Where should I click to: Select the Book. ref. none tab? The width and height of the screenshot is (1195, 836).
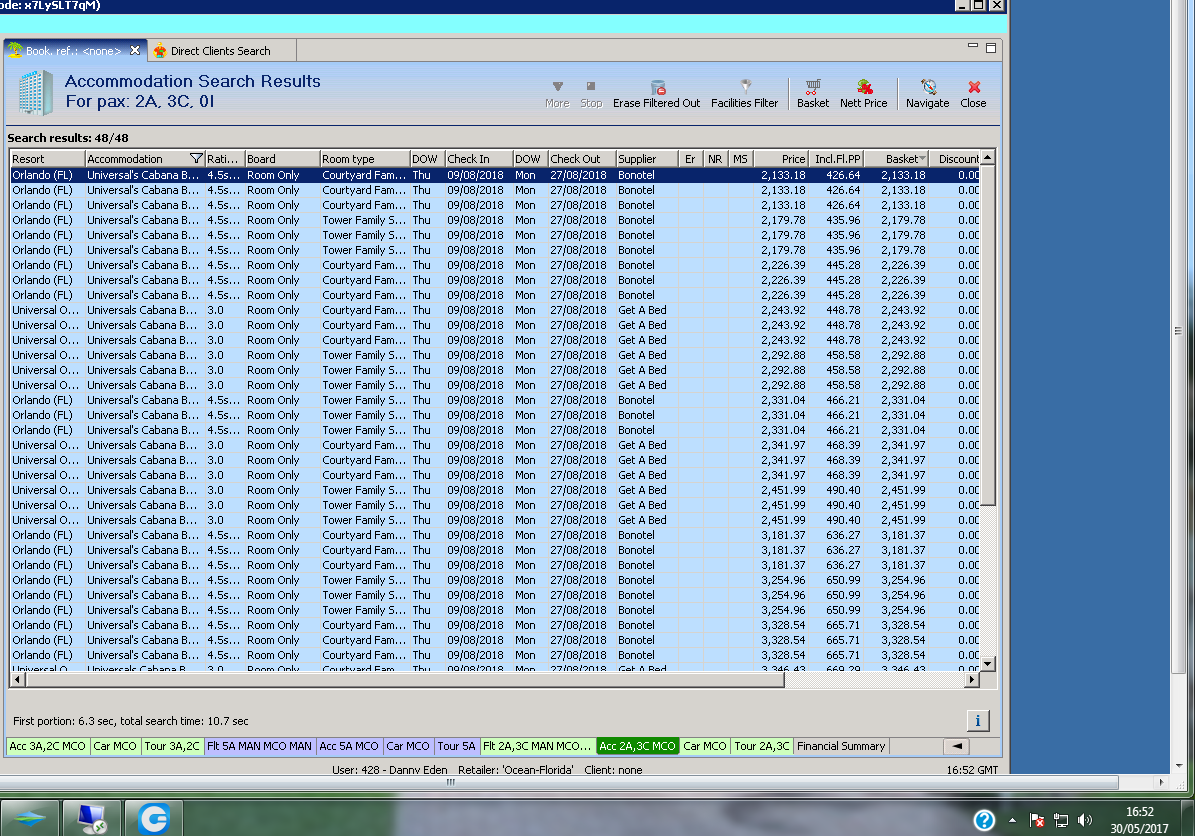tap(73, 51)
